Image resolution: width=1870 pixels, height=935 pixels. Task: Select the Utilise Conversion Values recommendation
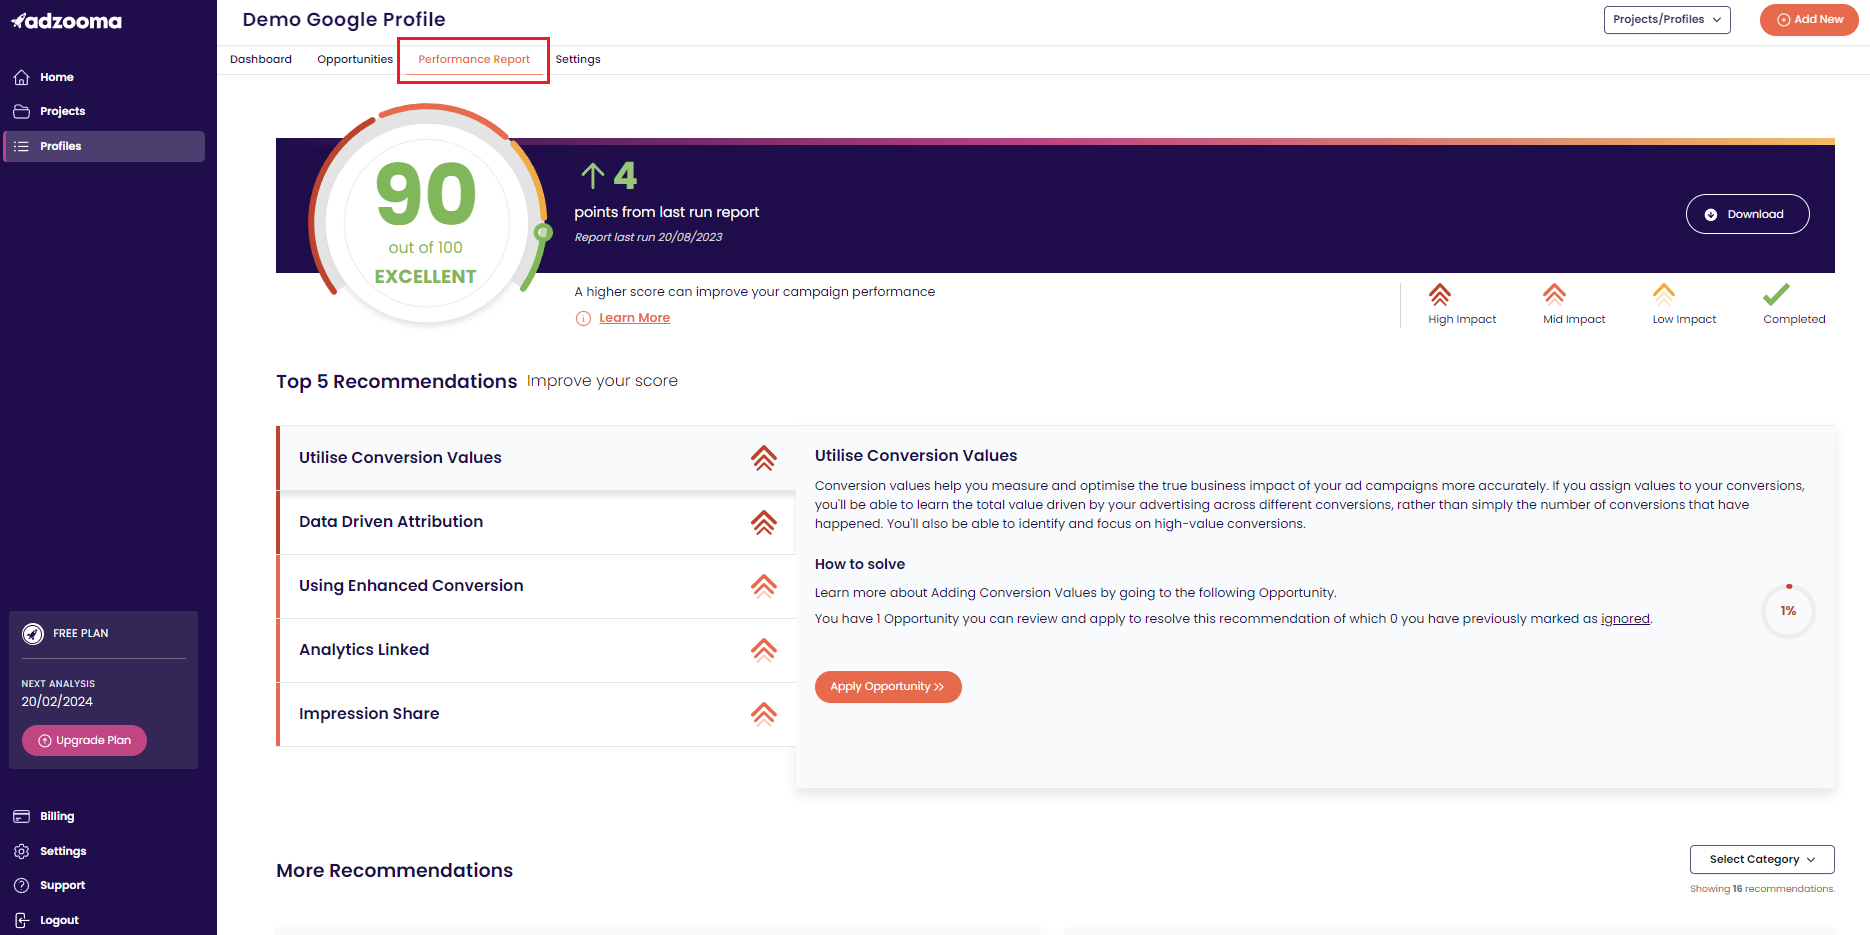(536, 458)
